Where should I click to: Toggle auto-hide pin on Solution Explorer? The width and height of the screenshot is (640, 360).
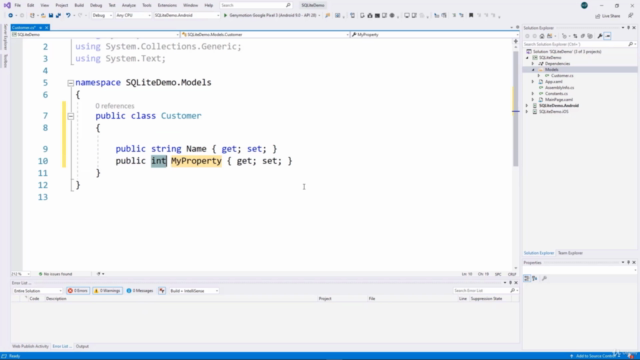tap(629, 28)
